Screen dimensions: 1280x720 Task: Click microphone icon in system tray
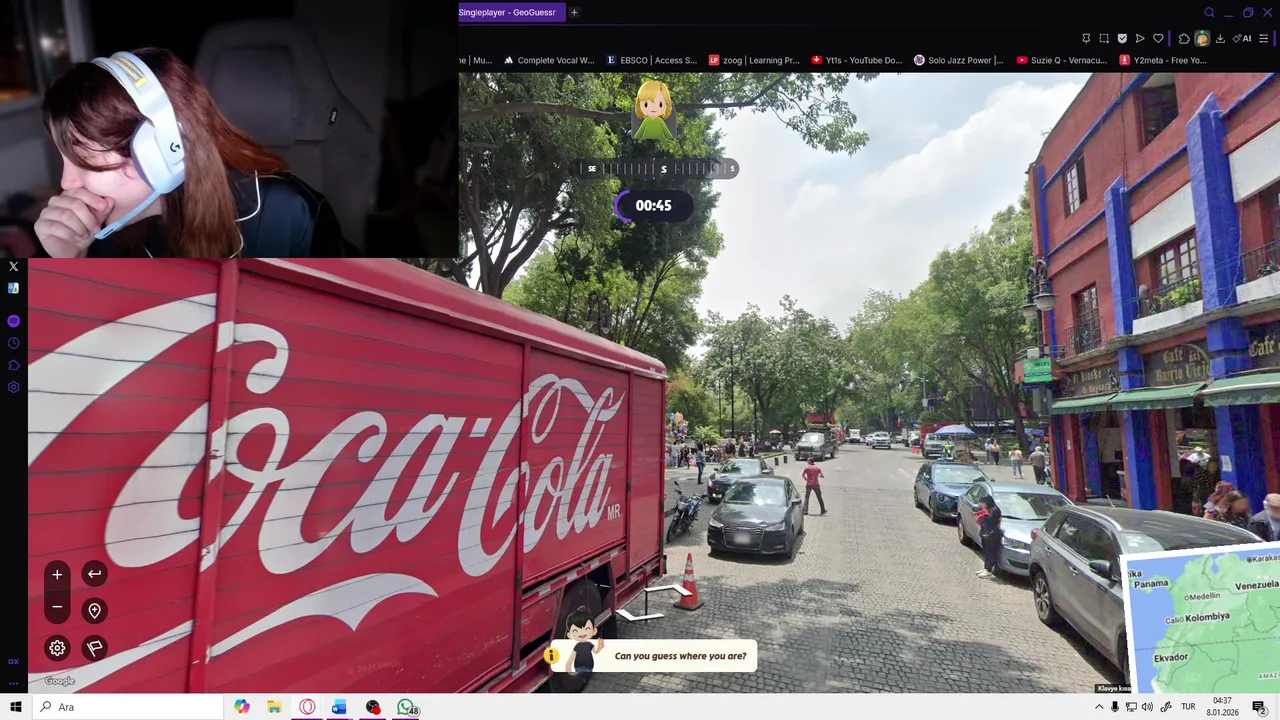pos(1115,707)
